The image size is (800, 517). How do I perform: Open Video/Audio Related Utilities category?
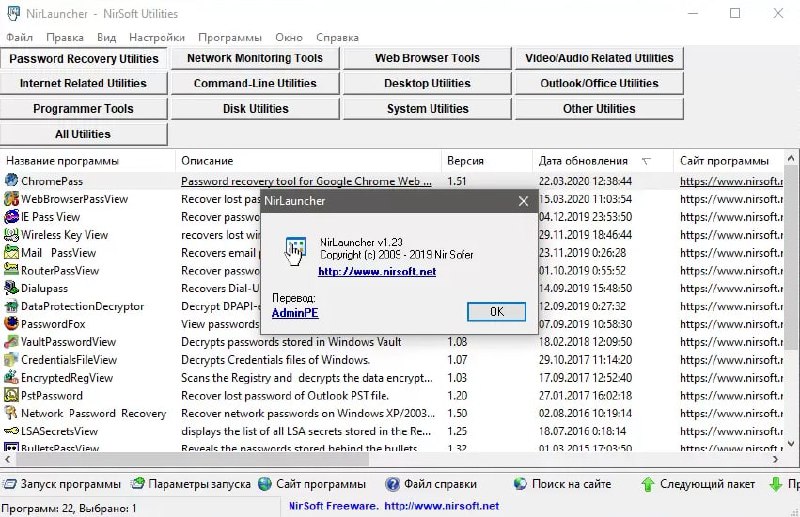pyautogui.click(x=599, y=58)
